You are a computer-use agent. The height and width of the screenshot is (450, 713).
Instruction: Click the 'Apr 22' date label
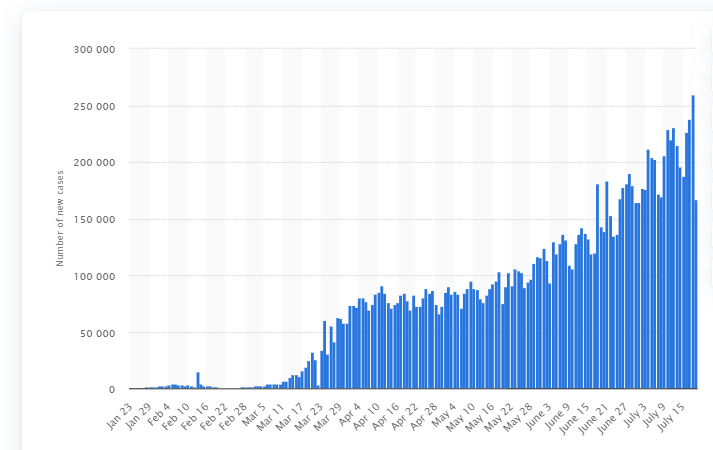[406, 416]
